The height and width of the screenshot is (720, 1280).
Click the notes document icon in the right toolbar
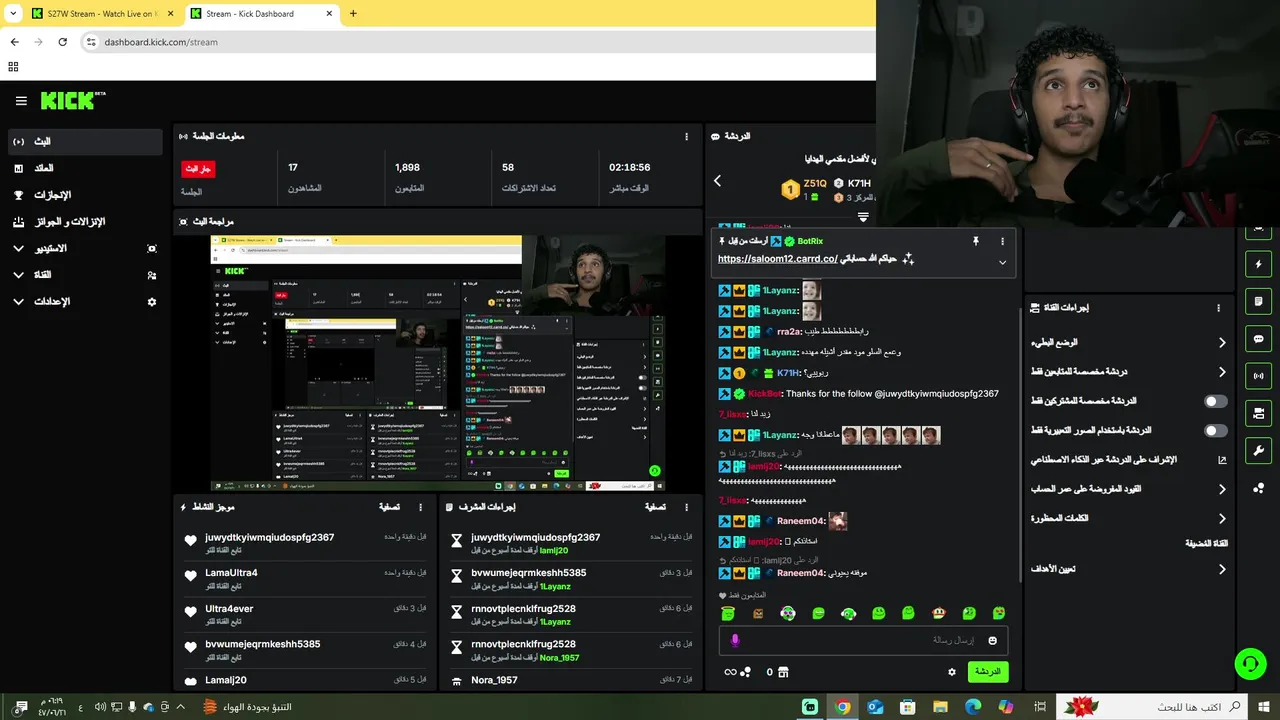[1258, 301]
